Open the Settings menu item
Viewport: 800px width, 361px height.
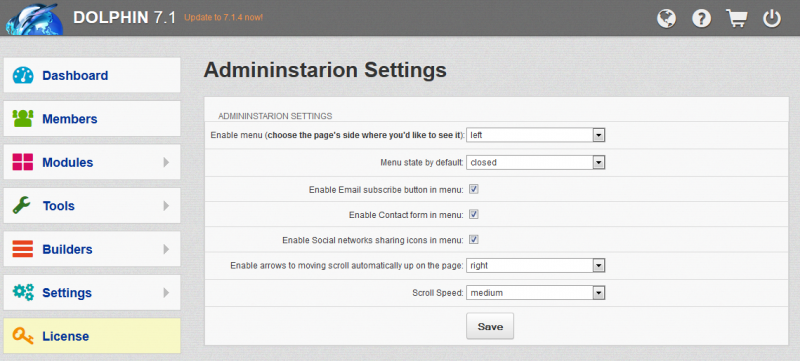pos(92,293)
